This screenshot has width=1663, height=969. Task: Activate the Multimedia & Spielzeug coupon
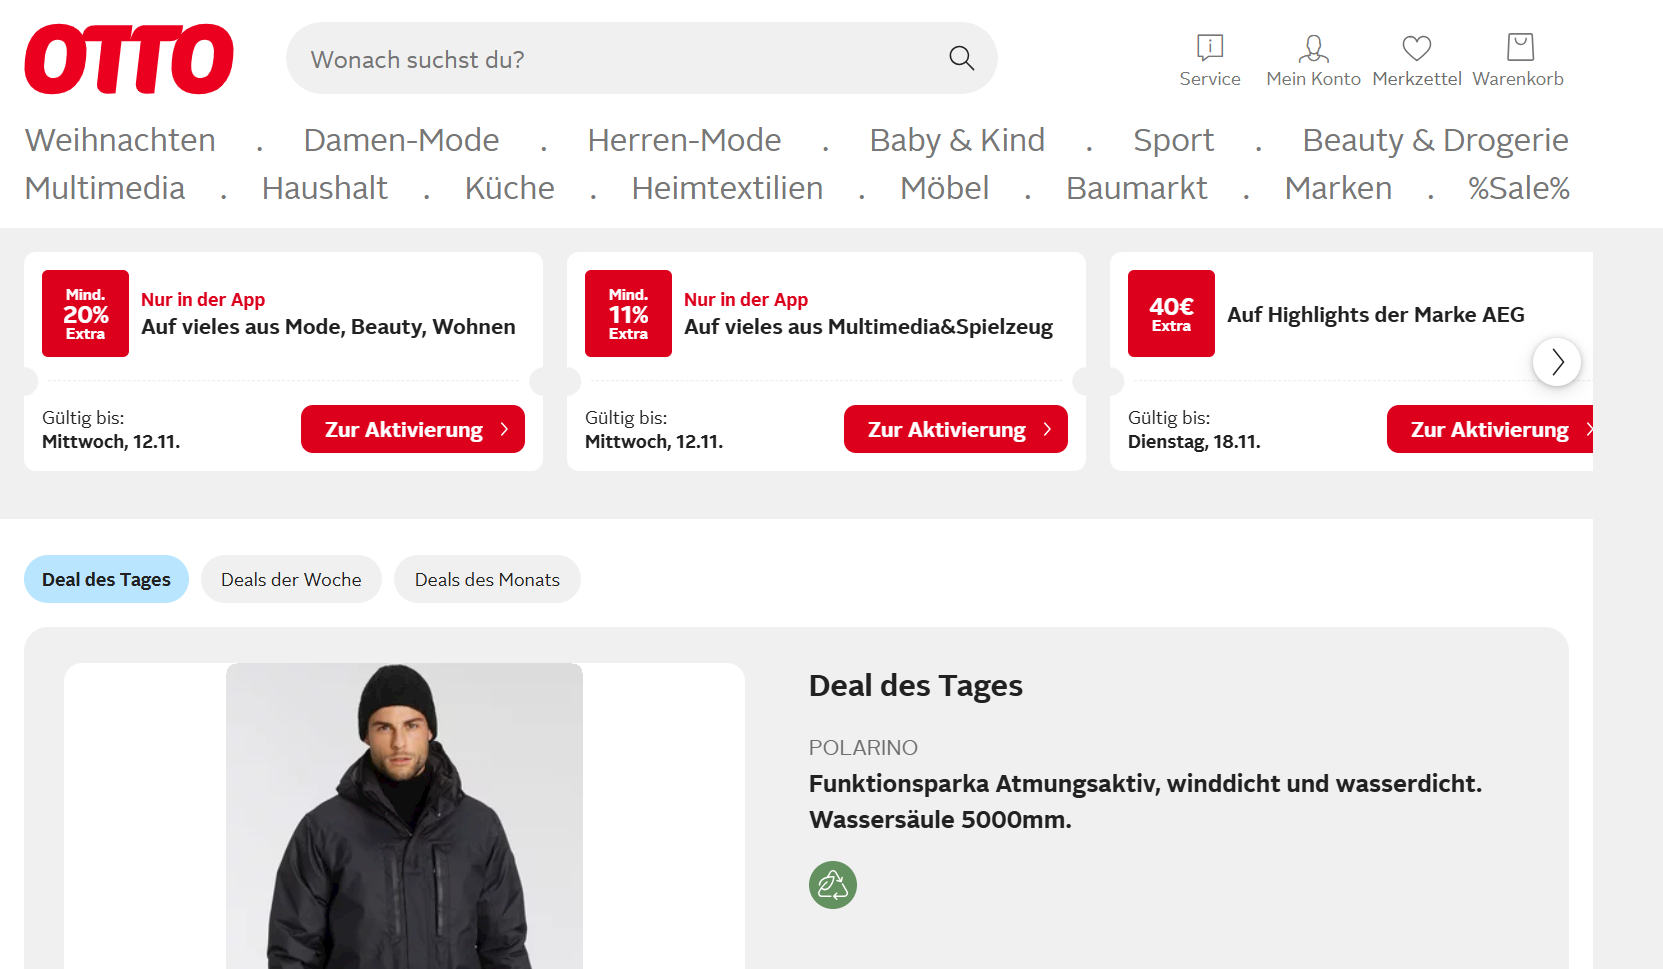pyautogui.click(x=955, y=430)
